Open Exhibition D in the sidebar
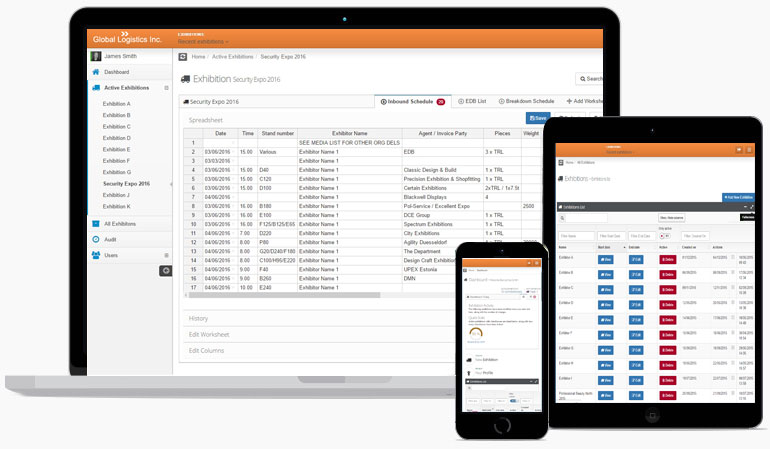The image size is (770, 449). [116, 138]
